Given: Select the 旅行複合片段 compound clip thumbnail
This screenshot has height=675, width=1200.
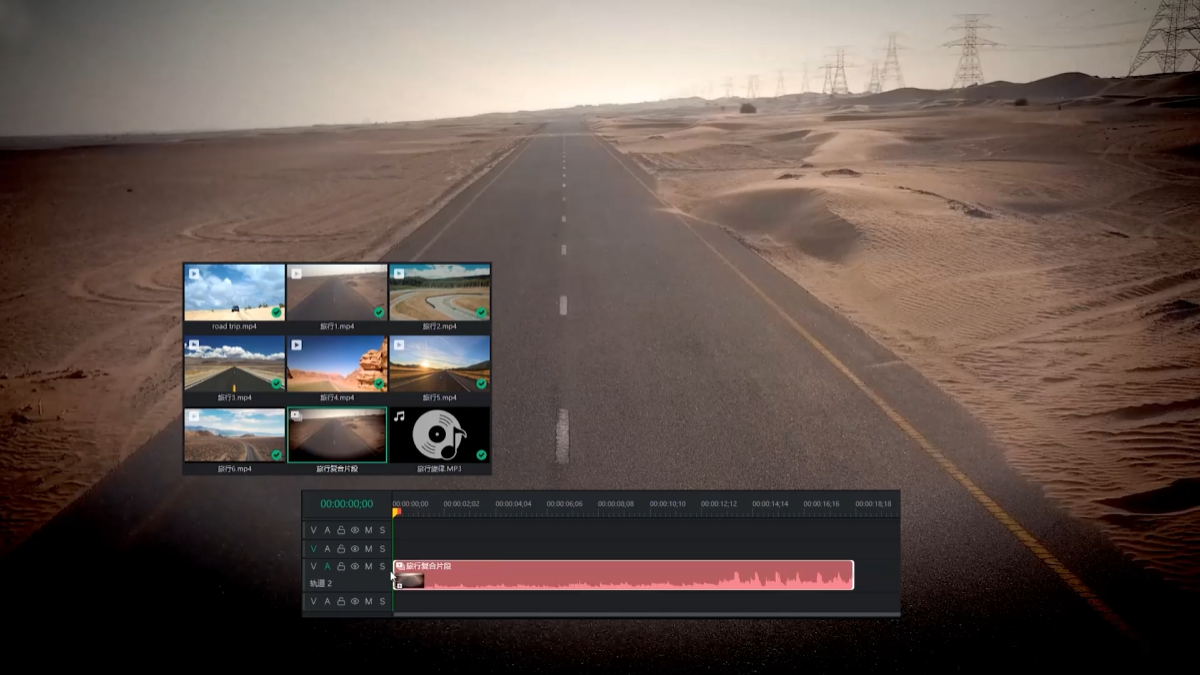Looking at the screenshot, I should pos(337,435).
